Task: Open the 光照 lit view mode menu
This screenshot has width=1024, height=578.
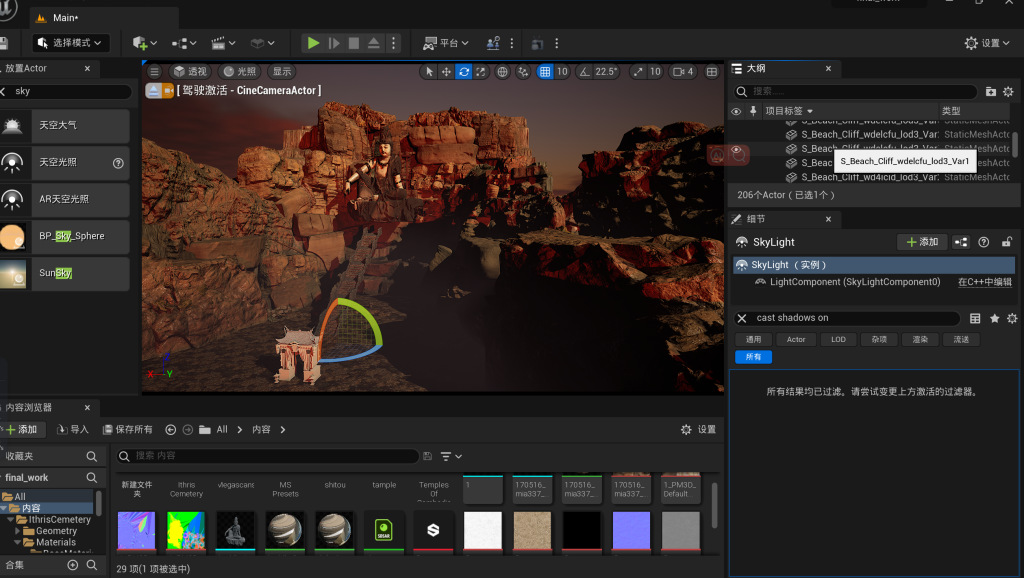Action: [x=240, y=71]
